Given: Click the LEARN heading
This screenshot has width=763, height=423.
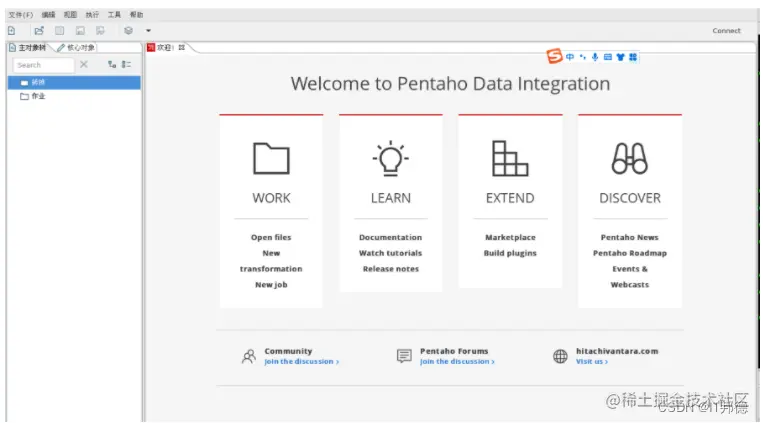Looking at the screenshot, I should [391, 198].
